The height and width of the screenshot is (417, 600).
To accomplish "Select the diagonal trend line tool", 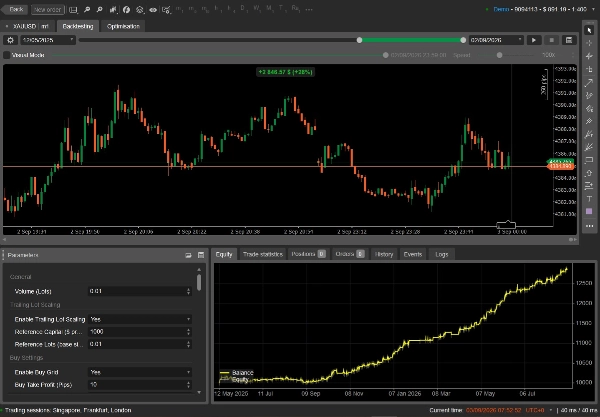I will point(589,82).
